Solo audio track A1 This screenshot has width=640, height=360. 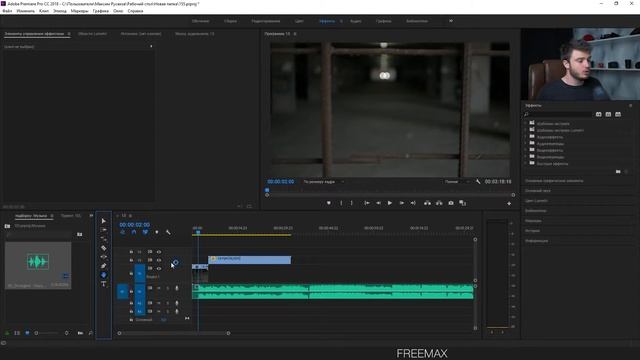pyautogui.click(x=168, y=288)
